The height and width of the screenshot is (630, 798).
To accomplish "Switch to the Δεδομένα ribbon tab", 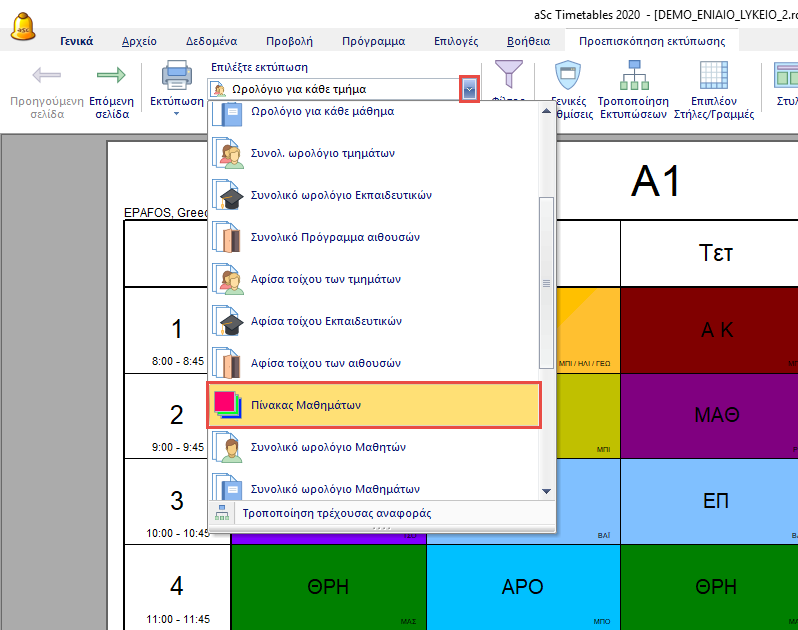I will tap(211, 41).
